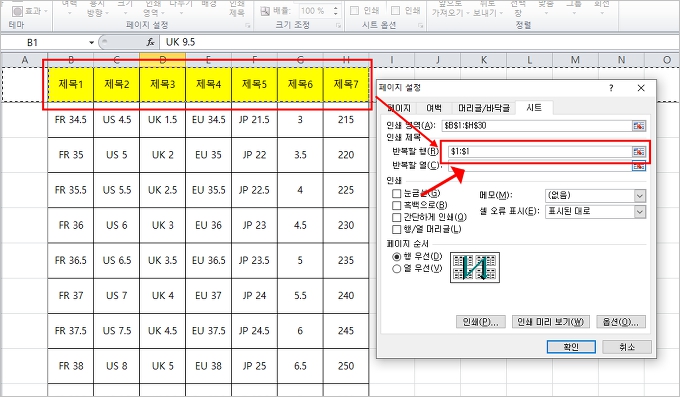This screenshot has width=680, height=397.
Task: Toggle 행/열 머리글(L) checkbox
Action: pos(396,229)
